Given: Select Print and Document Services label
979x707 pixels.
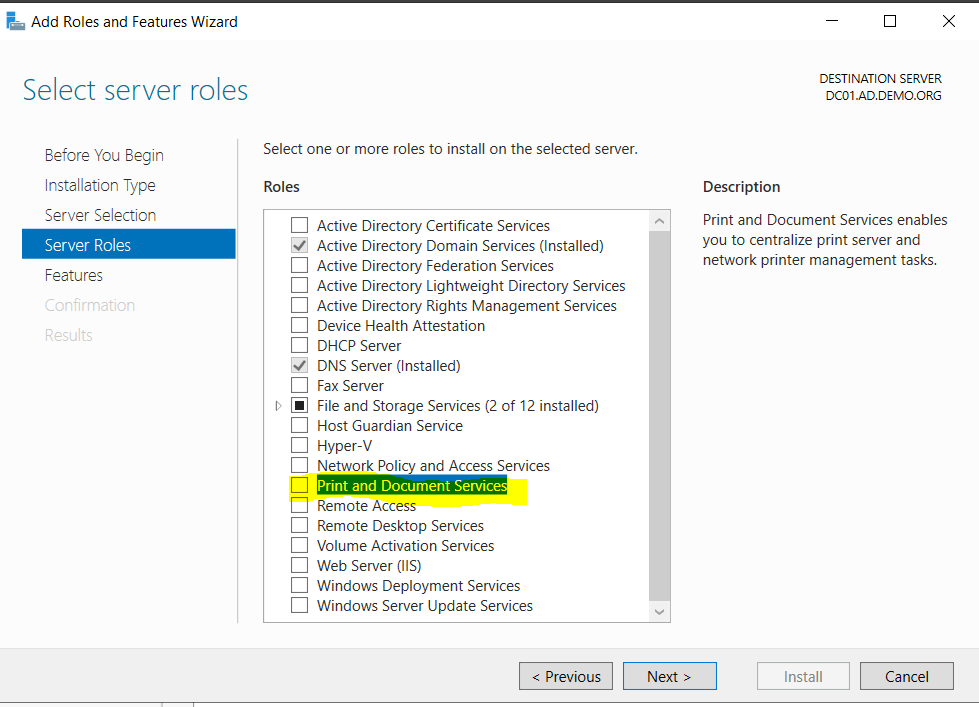Looking at the screenshot, I should click(x=412, y=485).
